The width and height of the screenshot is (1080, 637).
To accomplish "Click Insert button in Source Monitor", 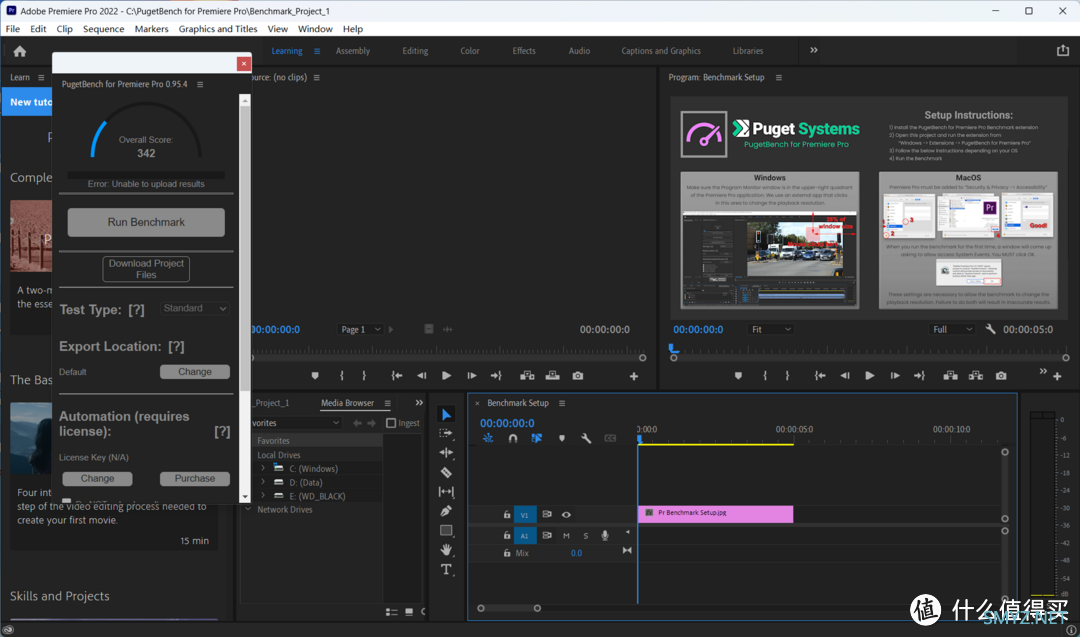I will (527, 376).
